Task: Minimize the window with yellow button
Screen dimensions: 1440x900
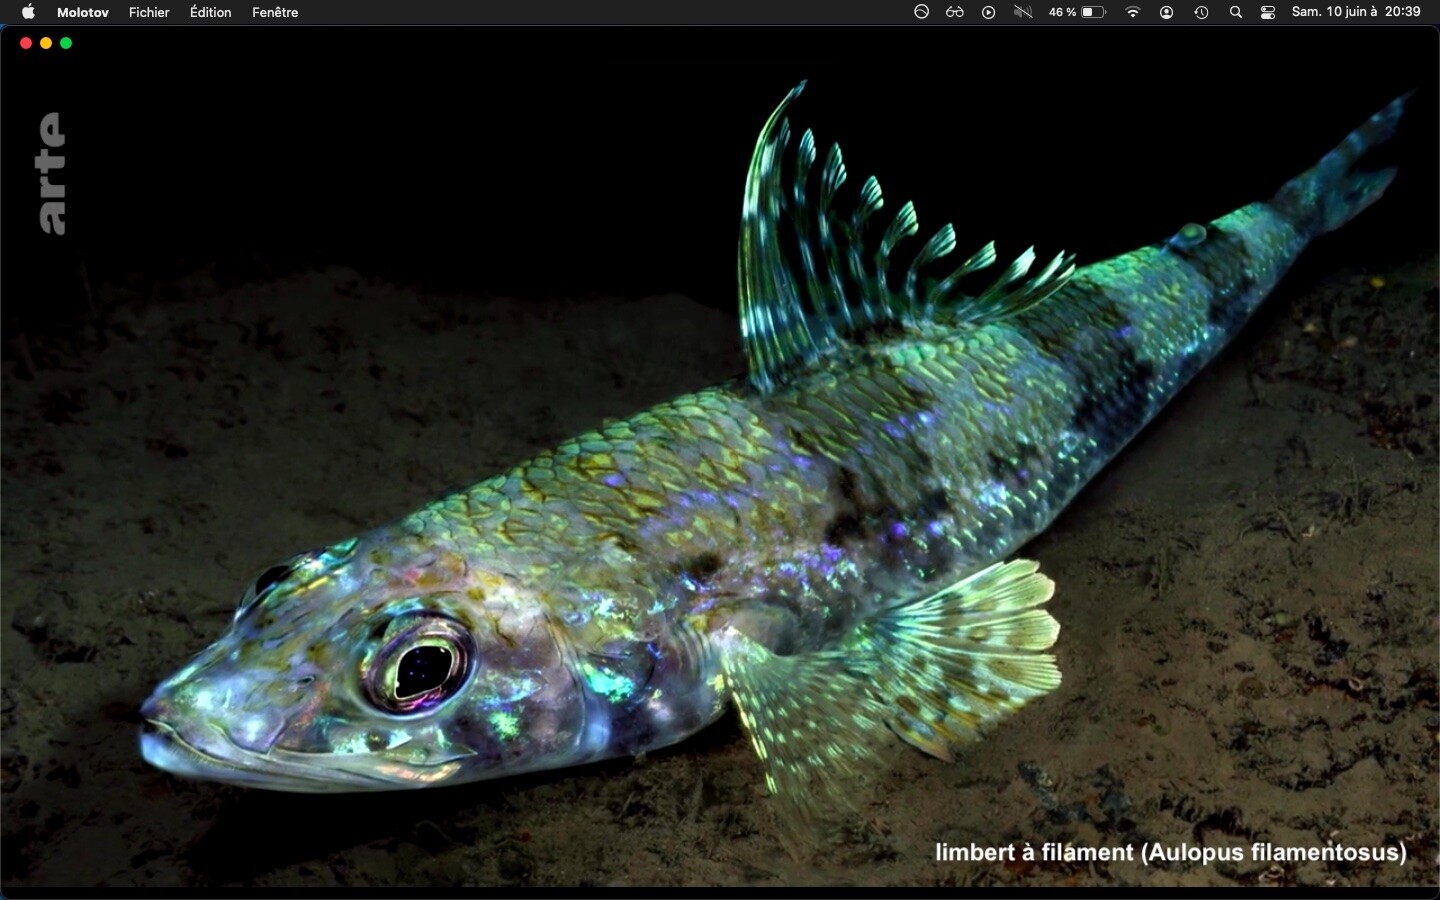Action: click(46, 43)
